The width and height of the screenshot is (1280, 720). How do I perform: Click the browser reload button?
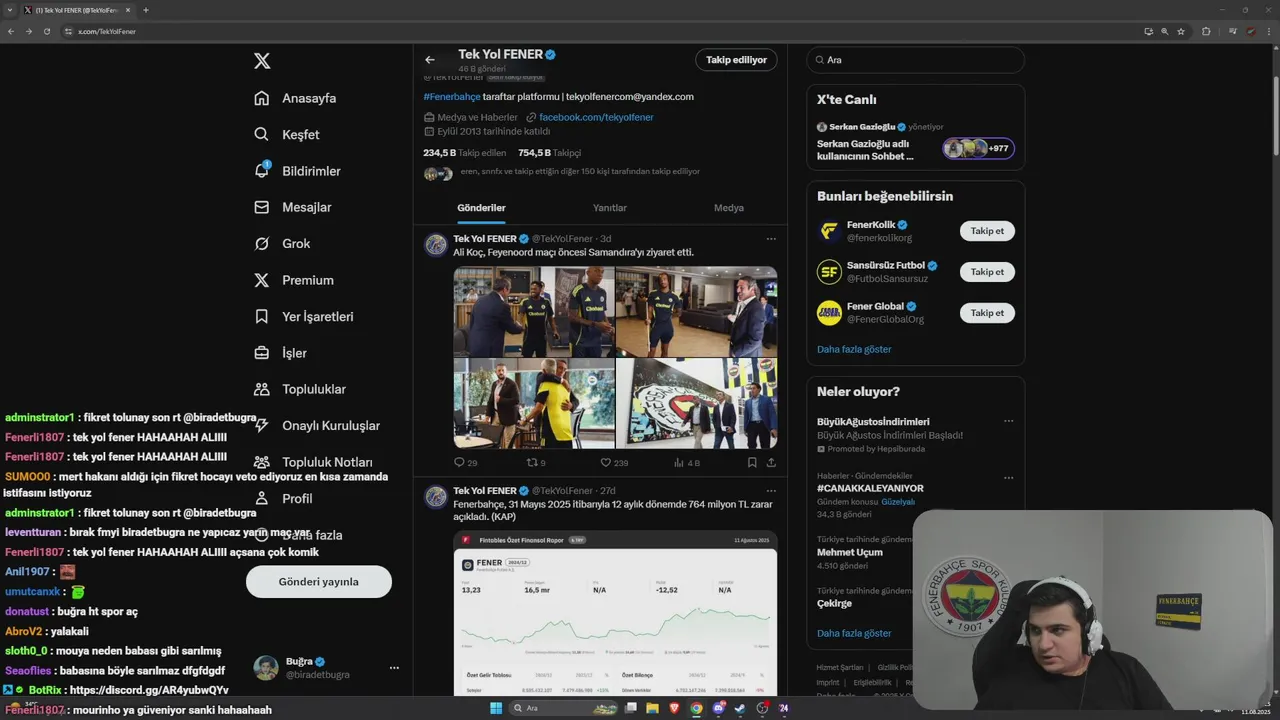pyautogui.click(x=46, y=31)
